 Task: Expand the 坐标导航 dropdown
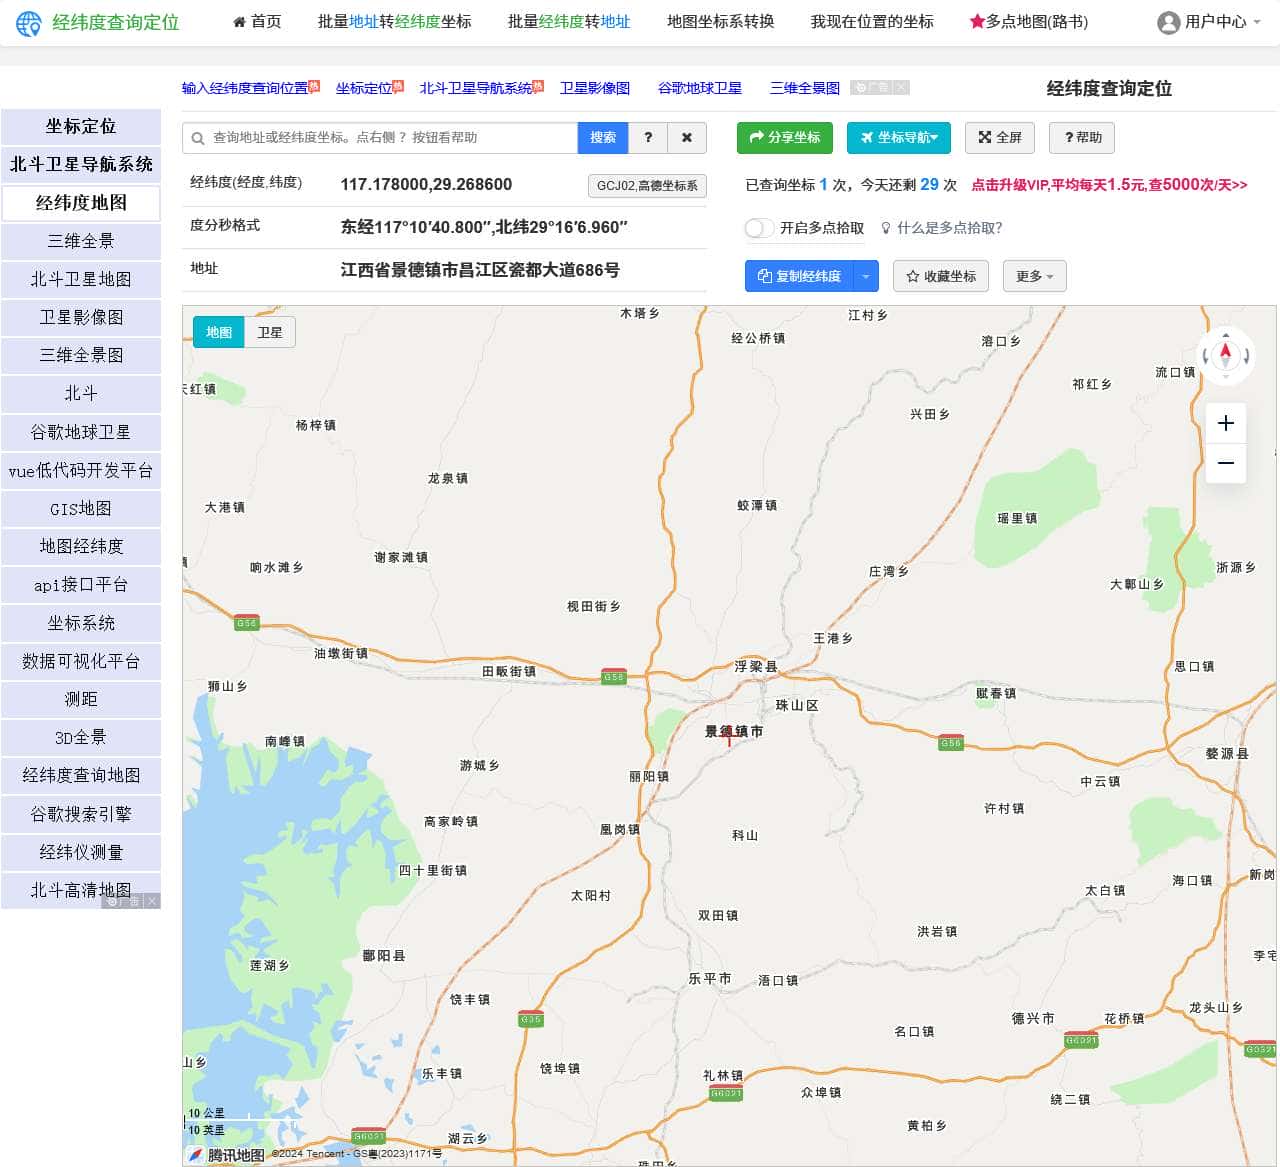(x=898, y=138)
